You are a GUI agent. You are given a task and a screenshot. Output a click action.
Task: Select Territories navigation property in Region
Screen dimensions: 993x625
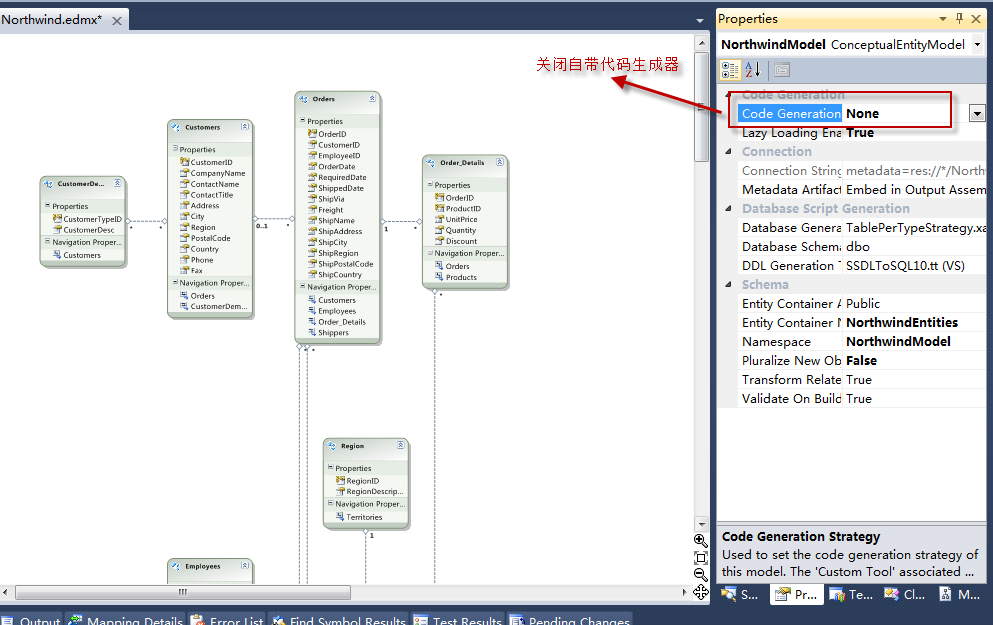coord(364,517)
